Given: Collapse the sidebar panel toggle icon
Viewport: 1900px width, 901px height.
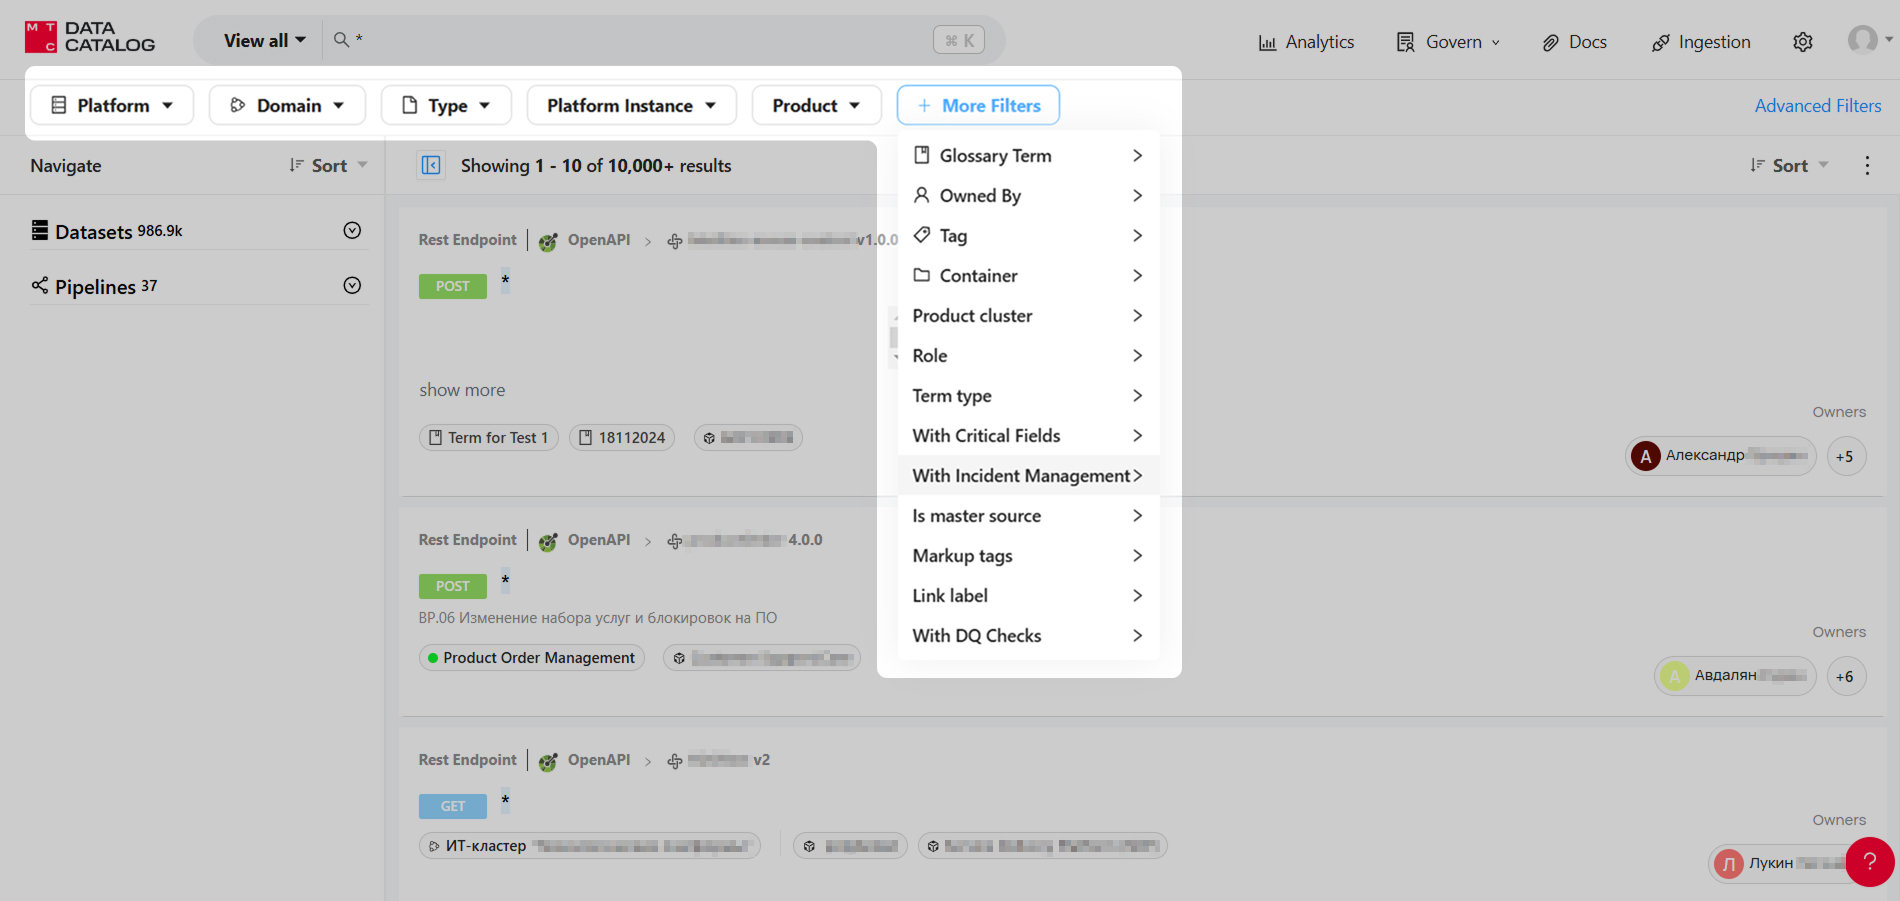Looking at the screenshot, I should (431, 165).
